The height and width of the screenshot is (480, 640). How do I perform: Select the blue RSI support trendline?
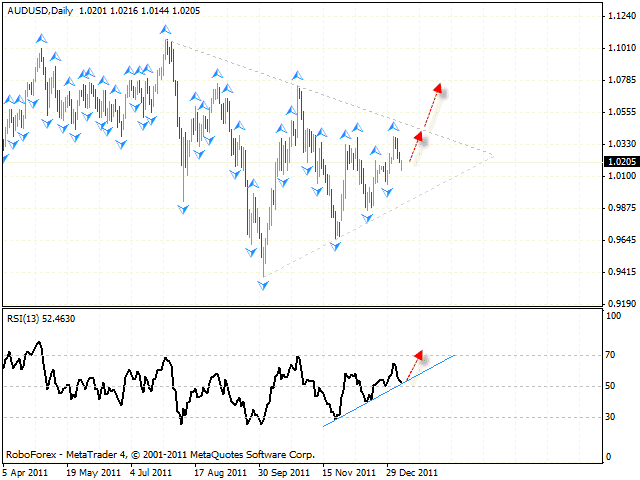coord(390,391)
